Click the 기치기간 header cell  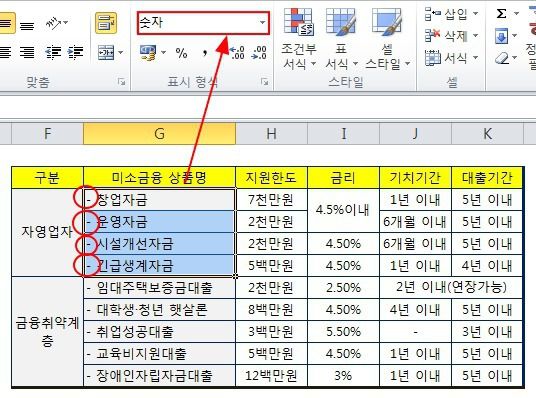415,178
